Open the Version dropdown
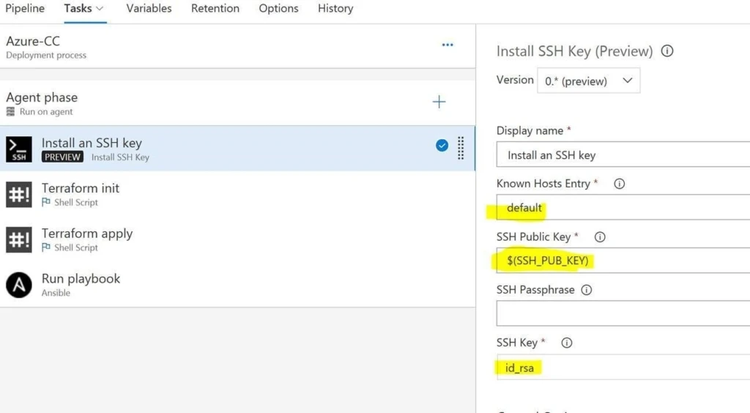Image resolution: width=750 pixels, height=413 pixels. [589, 81]
